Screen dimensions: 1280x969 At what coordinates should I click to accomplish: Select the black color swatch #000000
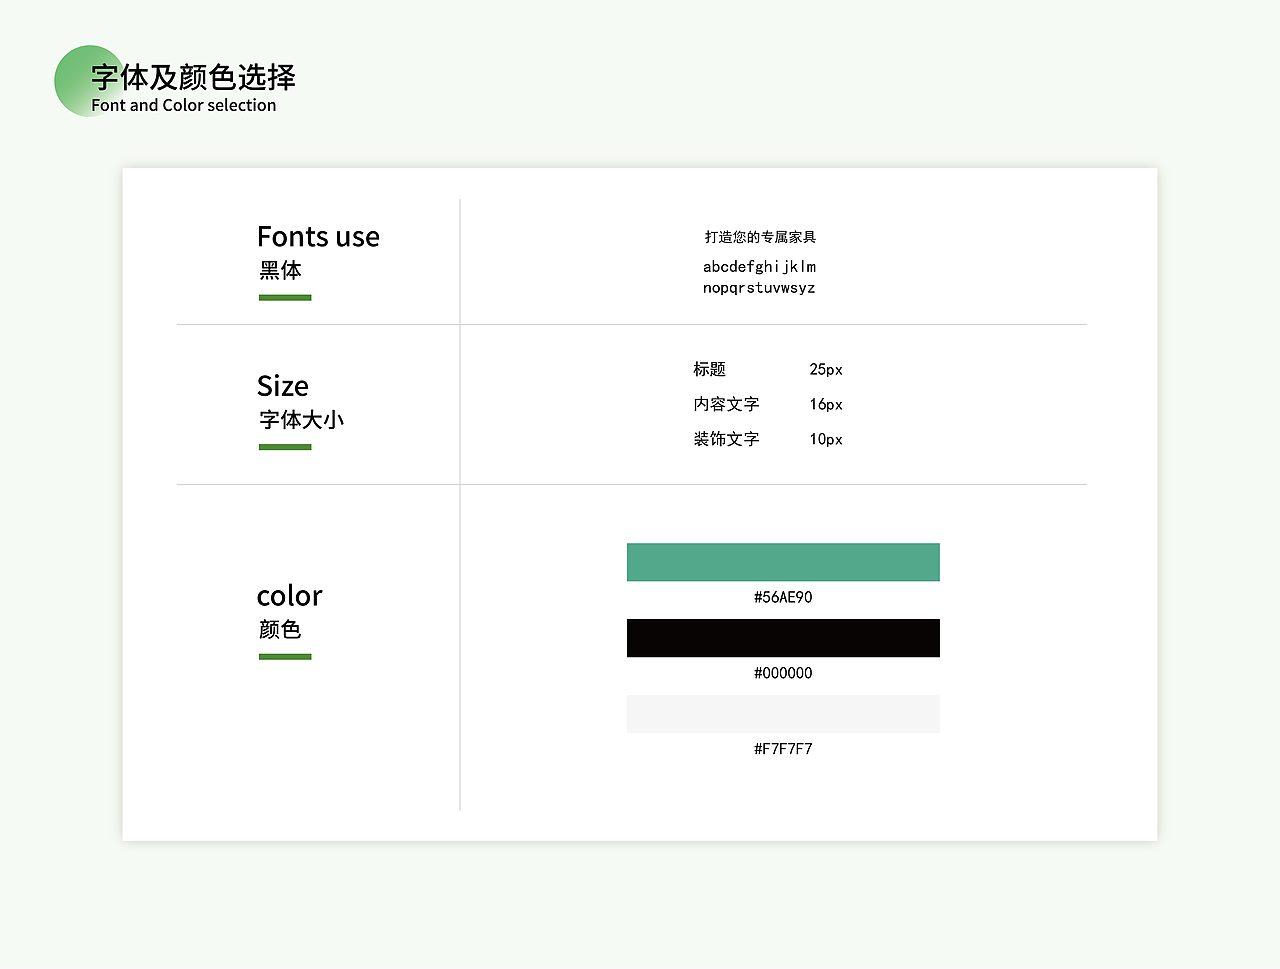point(783,638)
